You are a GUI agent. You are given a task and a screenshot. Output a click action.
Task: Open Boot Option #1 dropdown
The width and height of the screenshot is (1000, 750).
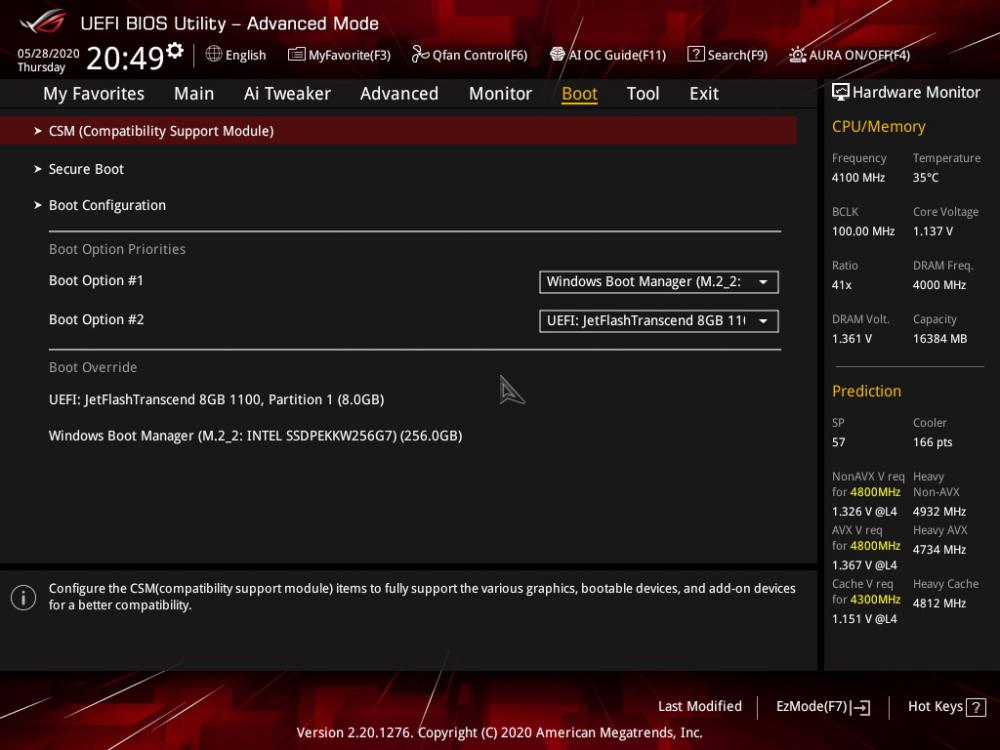pos(659,282)
